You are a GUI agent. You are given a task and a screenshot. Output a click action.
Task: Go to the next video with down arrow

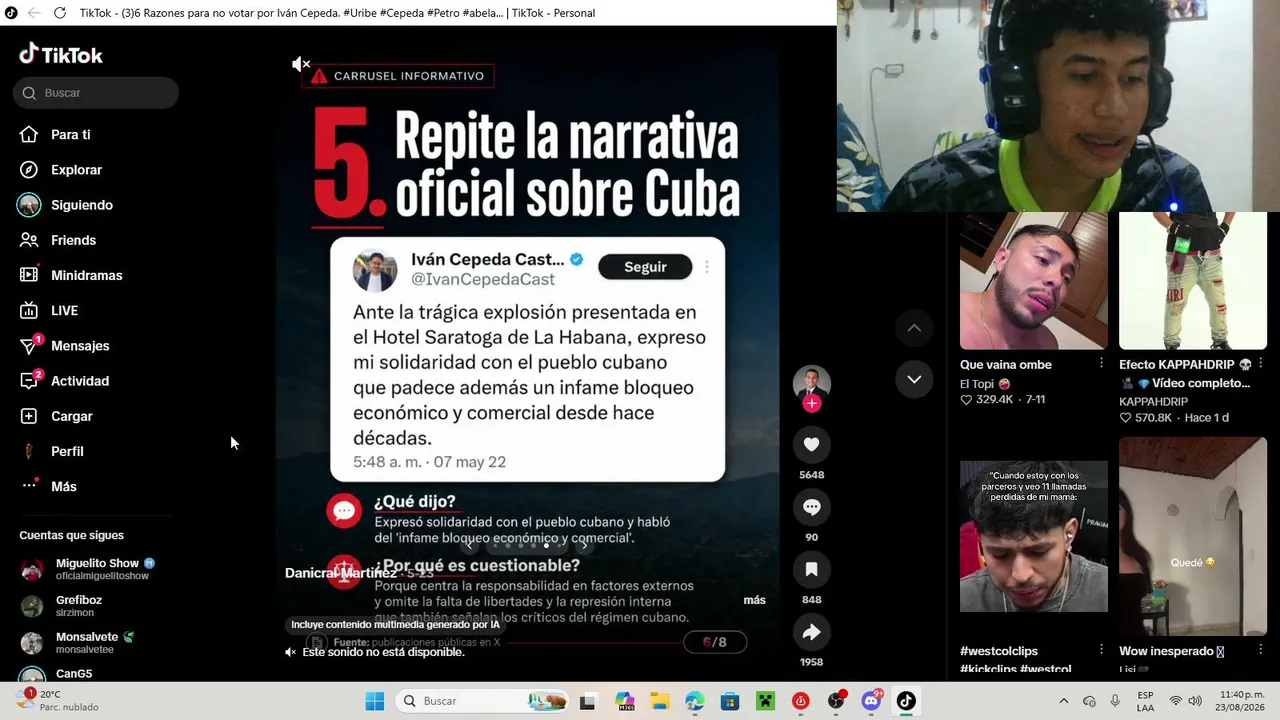coord(914,379)
